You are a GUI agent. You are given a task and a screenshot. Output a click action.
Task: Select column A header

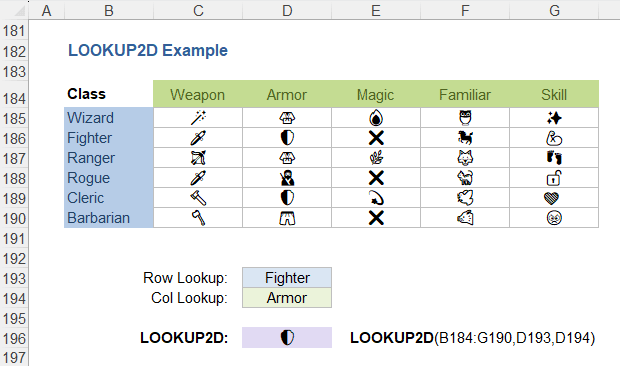(47, 10)
